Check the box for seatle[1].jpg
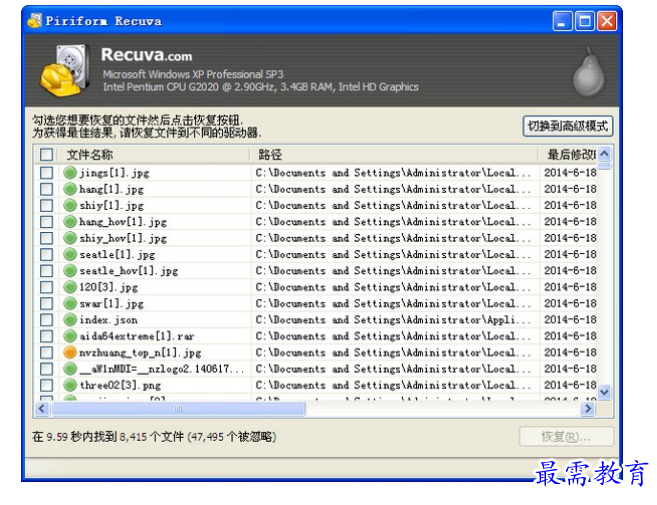 coord(47,254)
